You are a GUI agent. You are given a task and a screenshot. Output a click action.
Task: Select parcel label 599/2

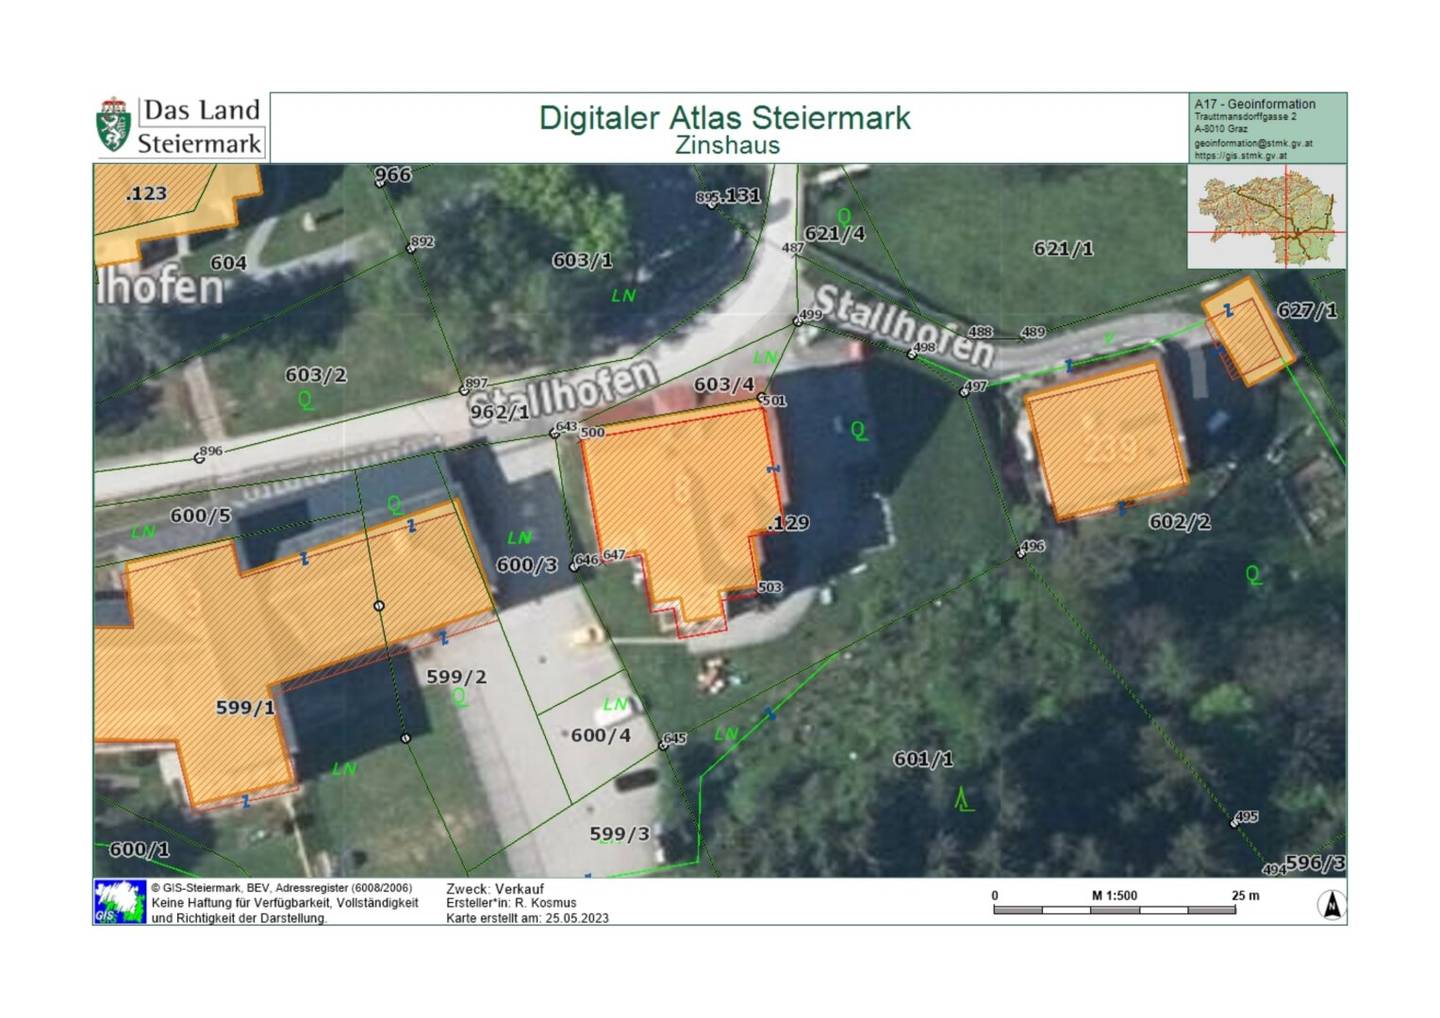point(457,677)
